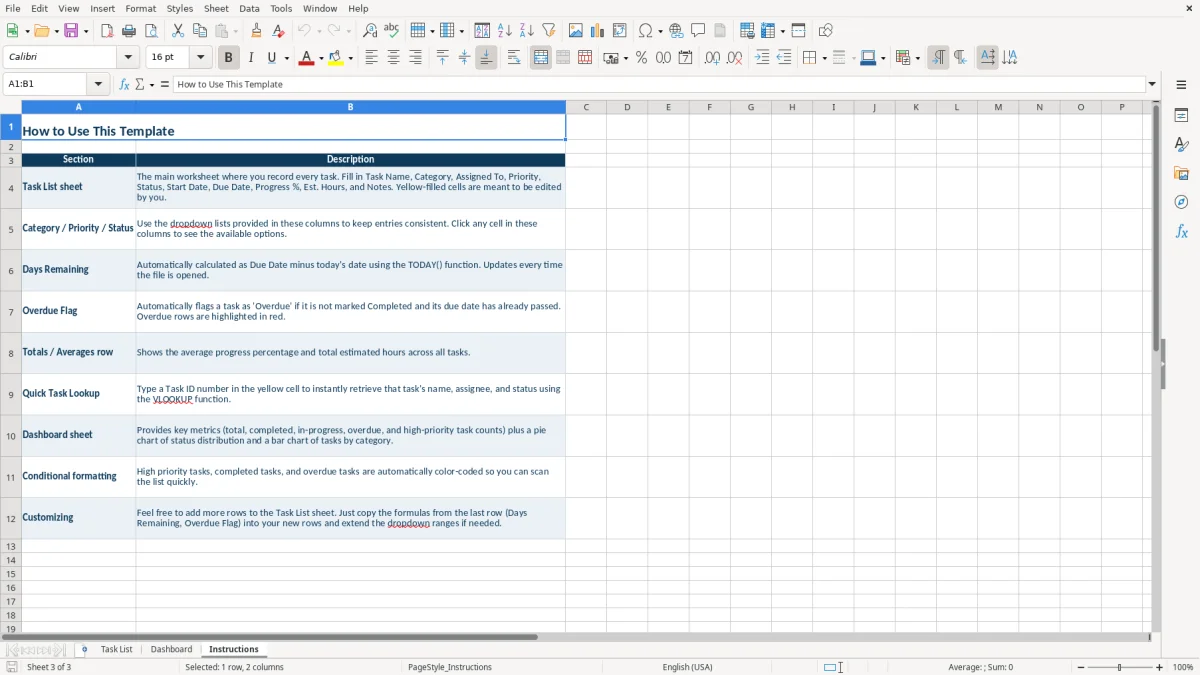Image resolution: width=1200 pixels, height=675 pixels.
Task: Click the Clear Direct Formatting icon
Action: pos(278,31)
